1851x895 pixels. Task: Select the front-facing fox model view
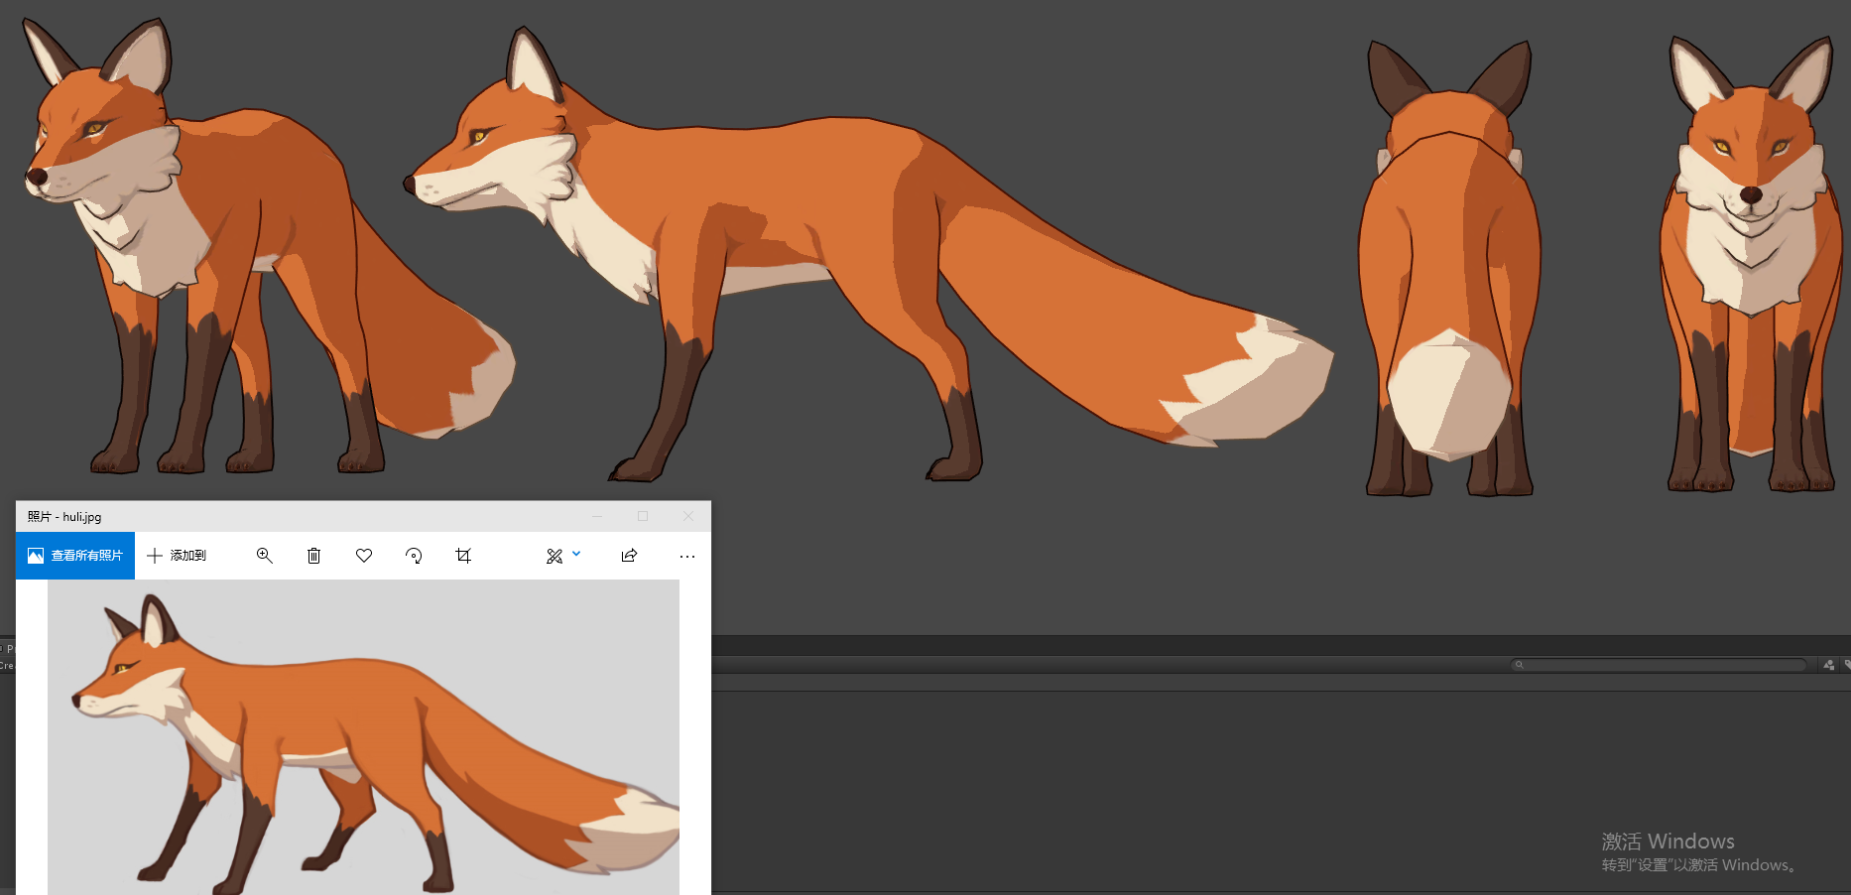pos(1751,265)
